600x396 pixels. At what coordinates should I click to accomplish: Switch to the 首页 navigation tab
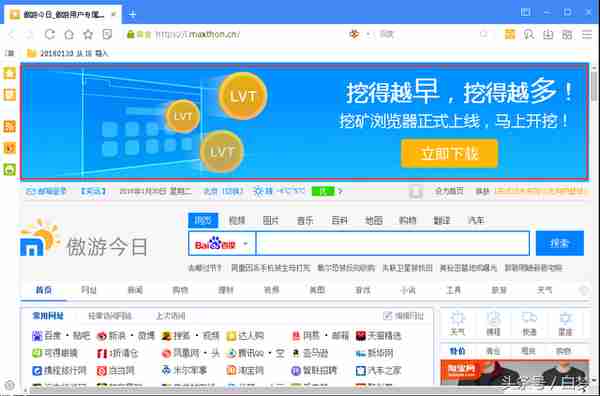click(x=44, y=290)
